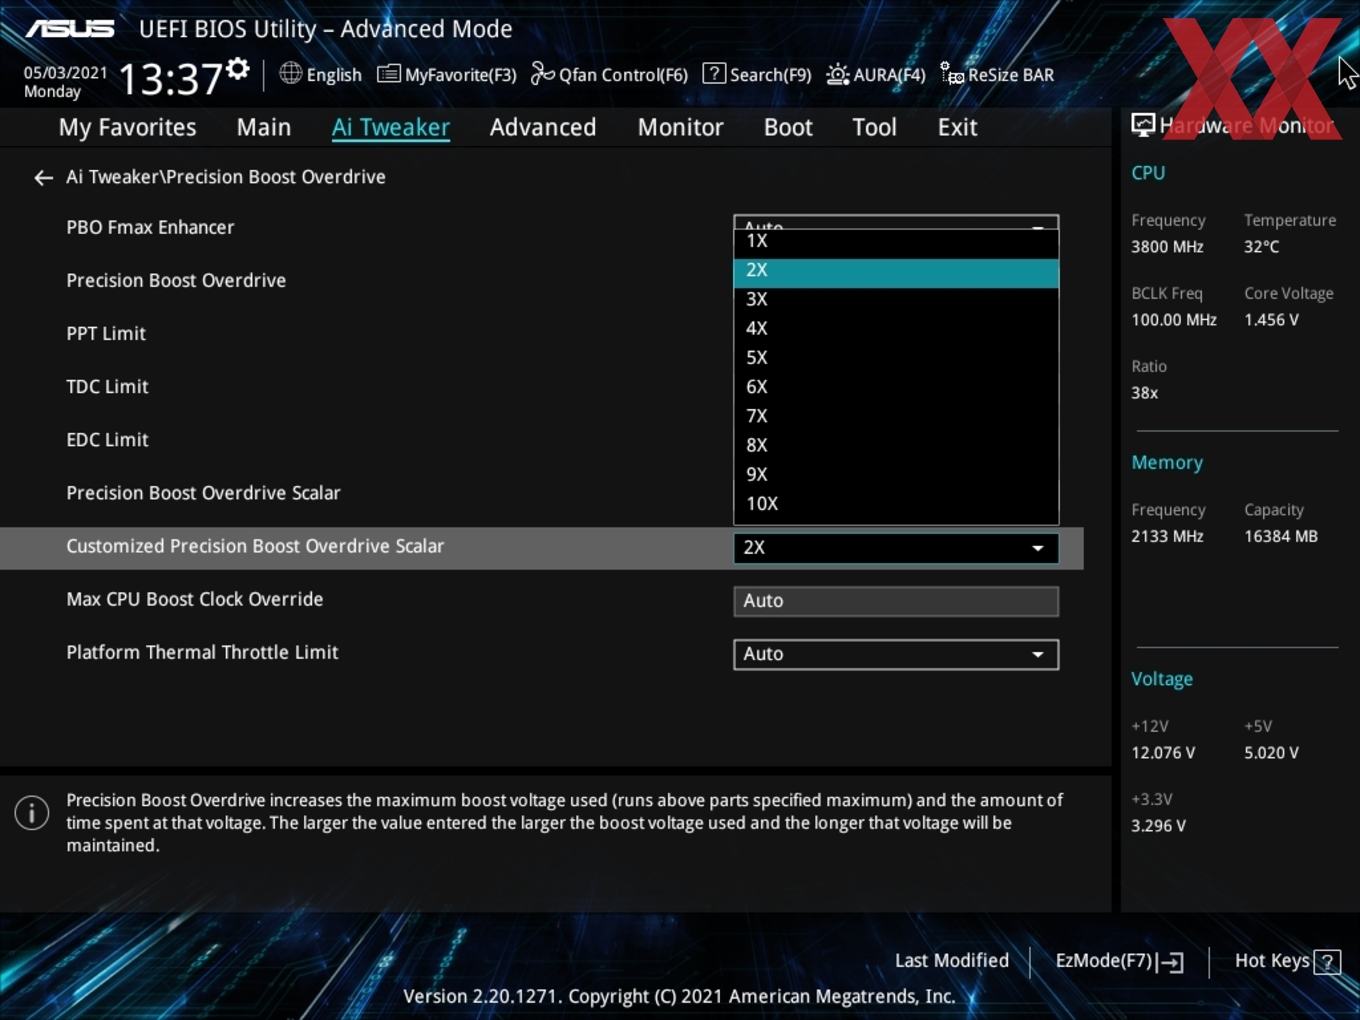
Task: Select Precision Boost Overdrive Scalar row
Action: [x=541, y=493]
